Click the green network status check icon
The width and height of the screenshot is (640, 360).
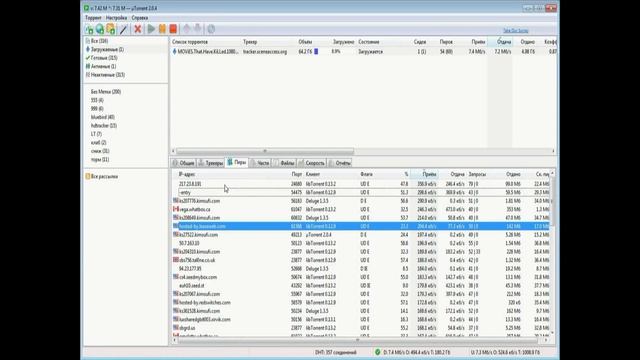coord(378,352)
